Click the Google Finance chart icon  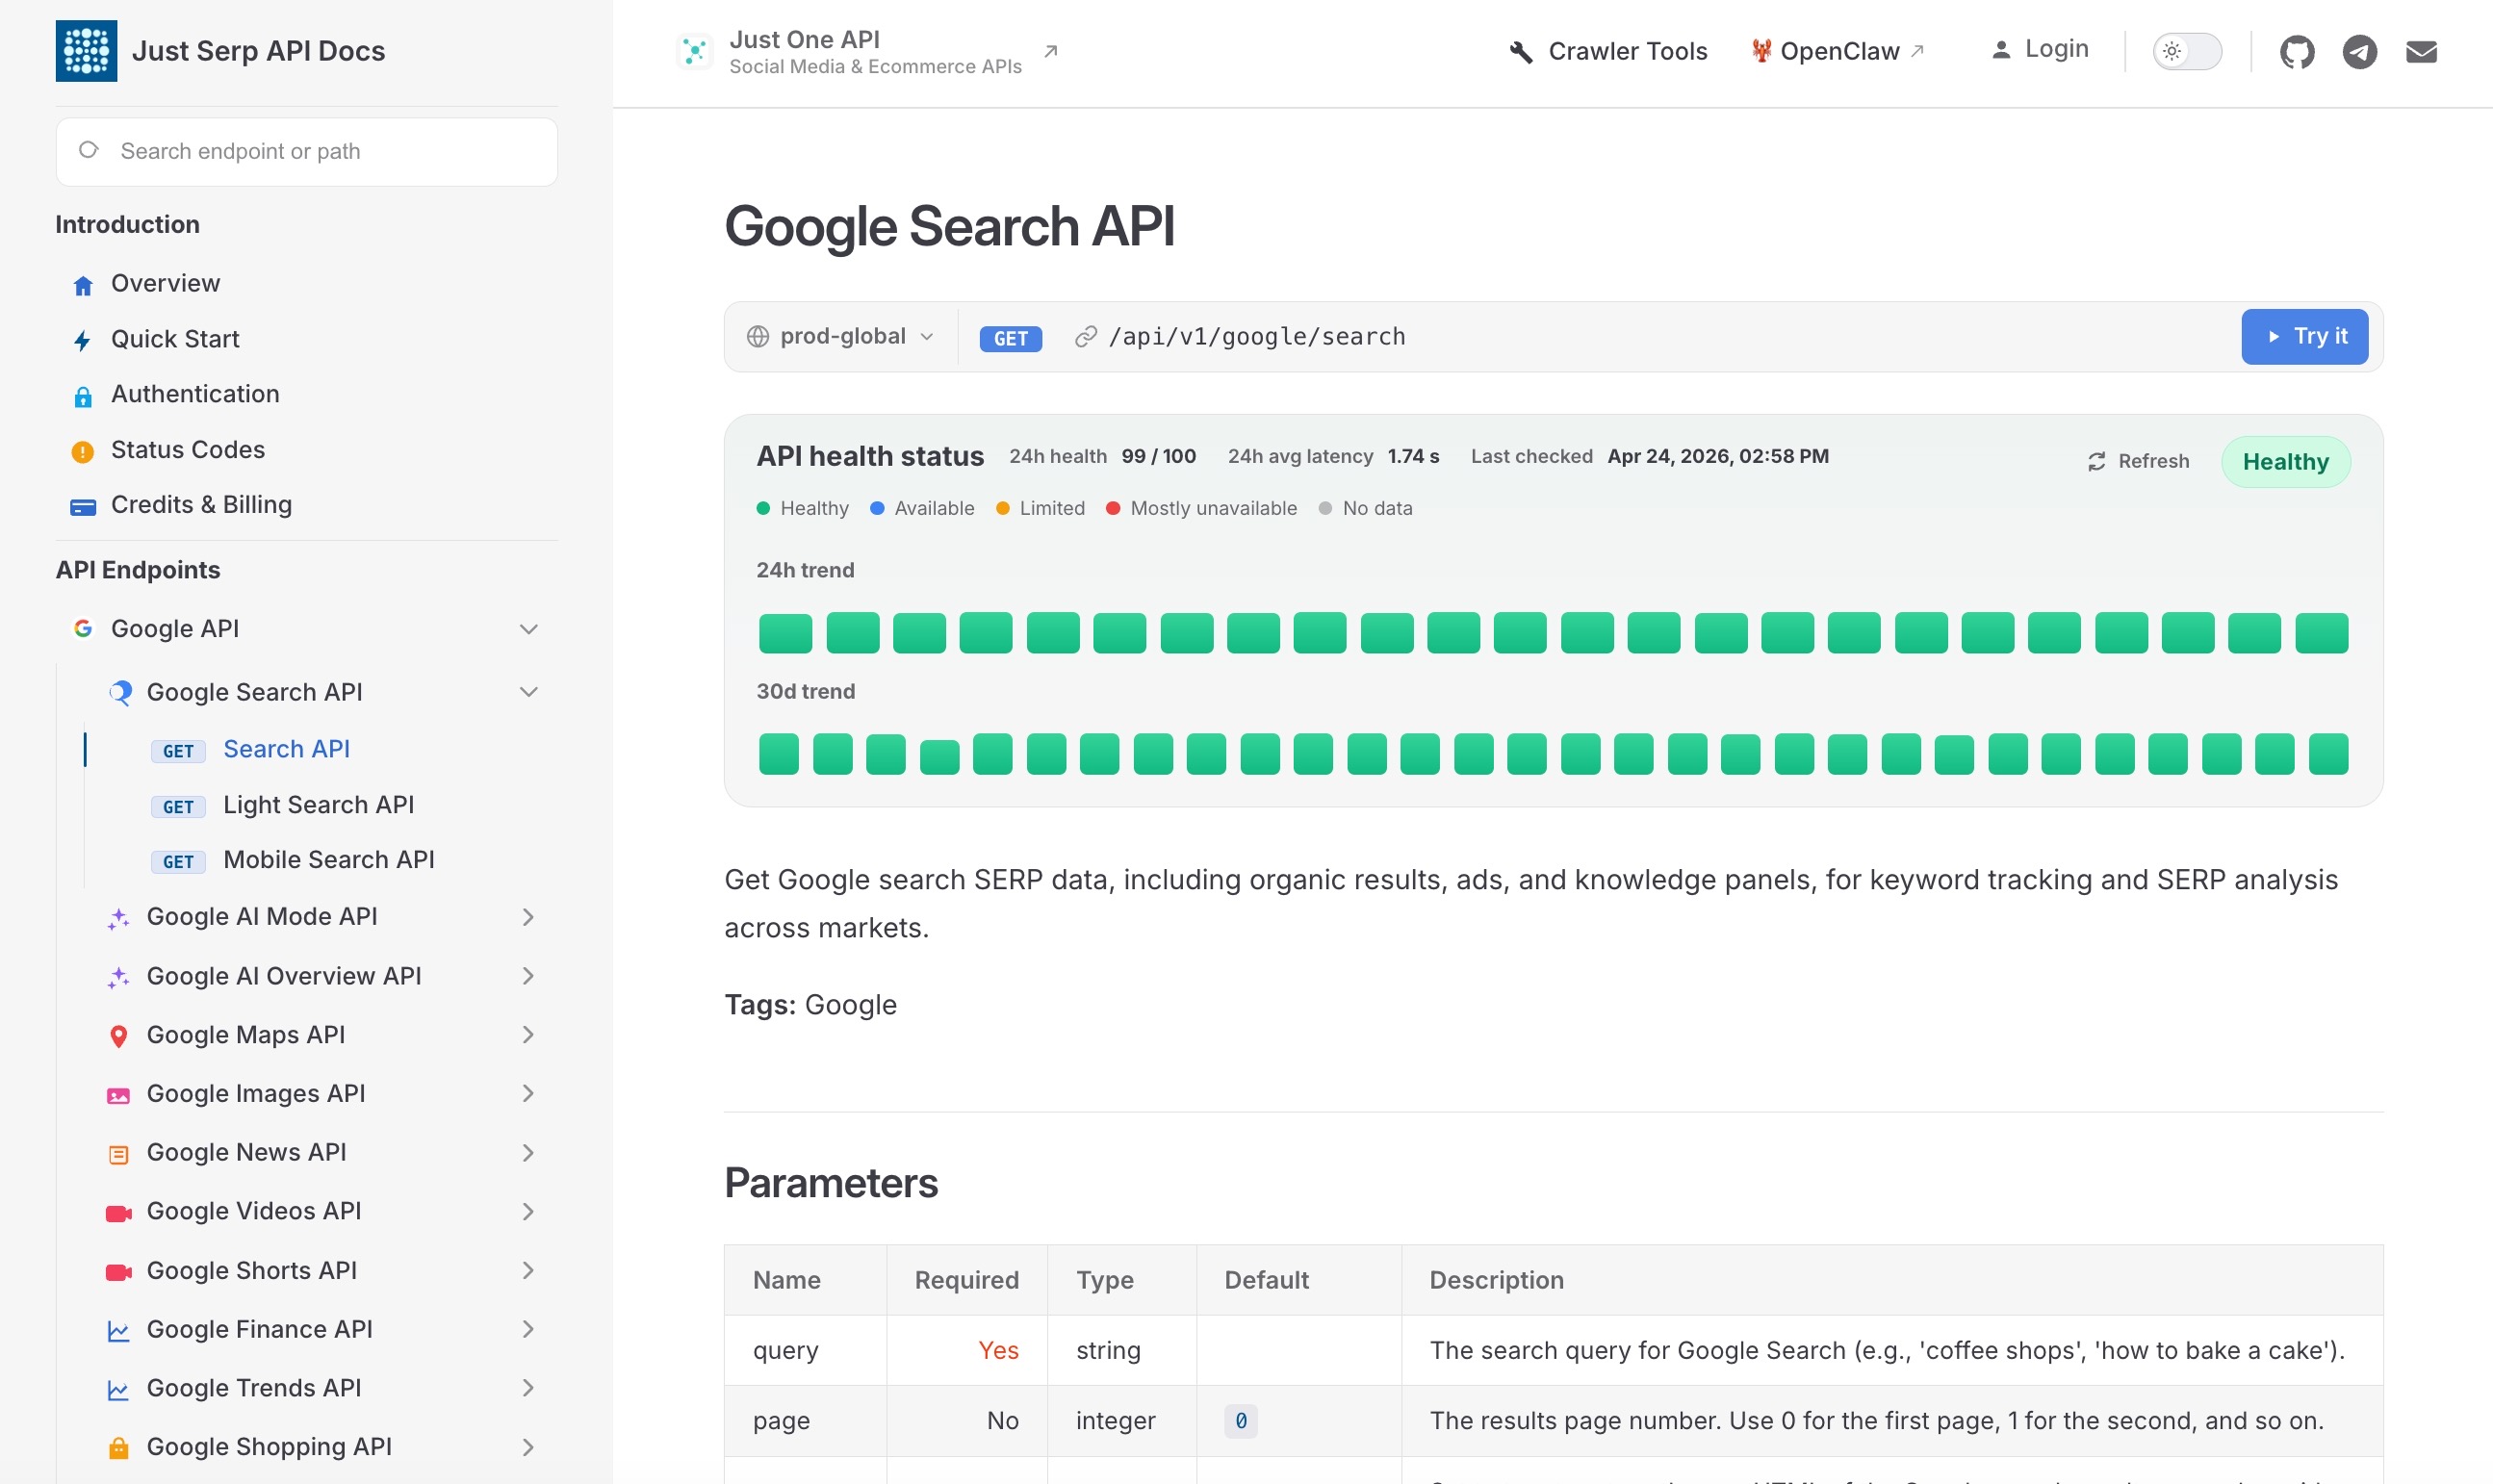pos(118,1331)
